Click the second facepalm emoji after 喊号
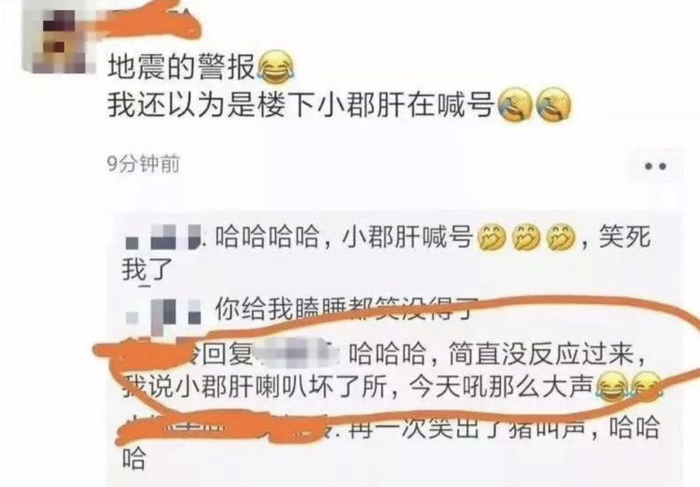 (x=553, y=104)
